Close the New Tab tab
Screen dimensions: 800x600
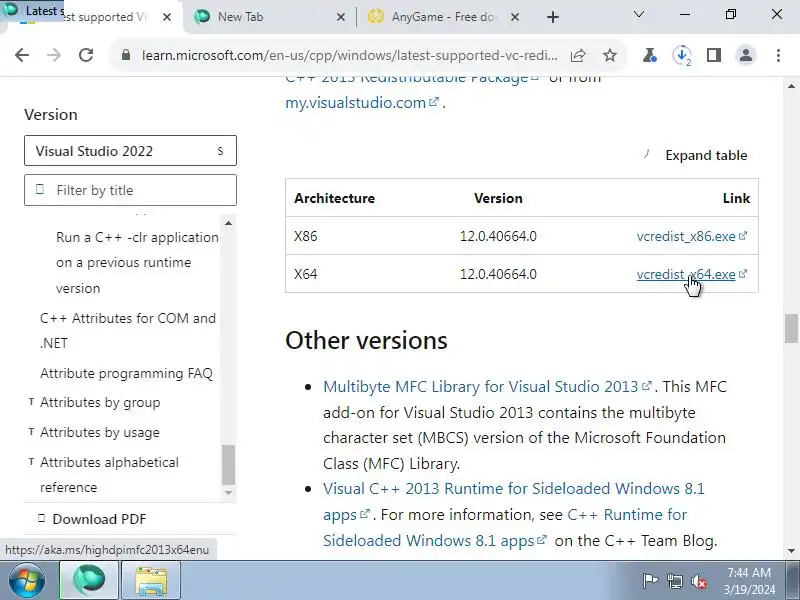coord(341,17)
